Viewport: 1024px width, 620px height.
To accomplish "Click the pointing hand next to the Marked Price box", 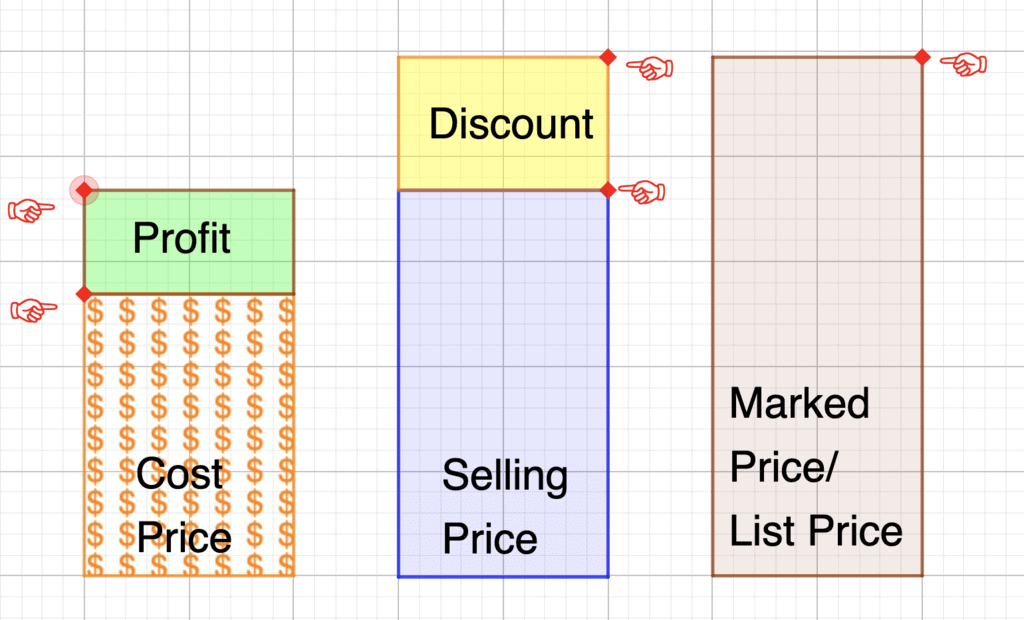I will coord(963,65).
